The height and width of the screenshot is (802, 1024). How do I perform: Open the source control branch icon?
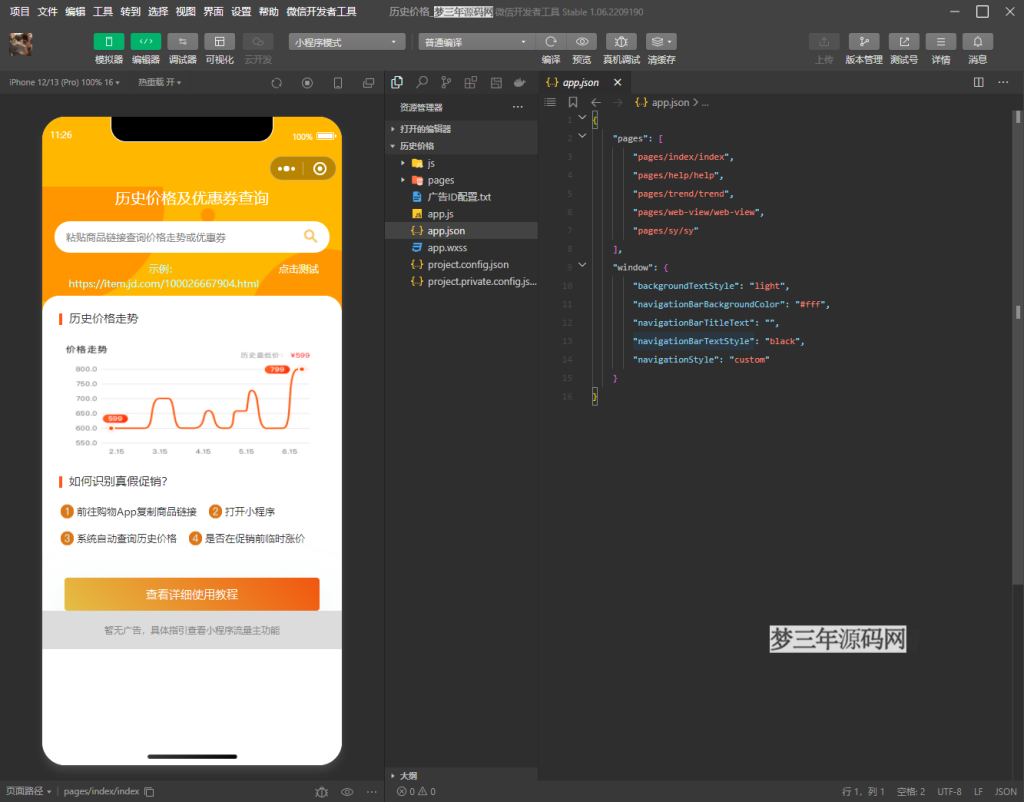click(x=446, y=83)
